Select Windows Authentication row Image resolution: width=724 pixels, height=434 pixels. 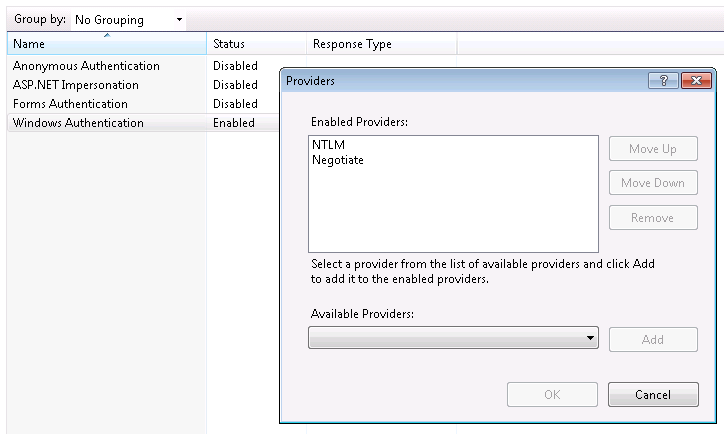(x=78, y=123)
